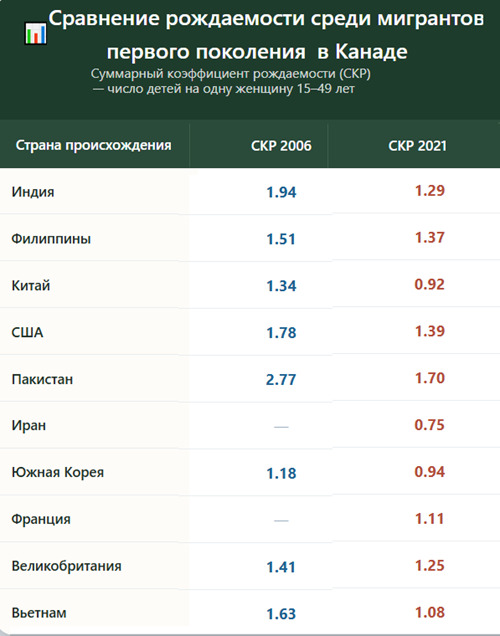Select the Пакистан row label
This screenshot has width=500, height=636.
(42, 379)
